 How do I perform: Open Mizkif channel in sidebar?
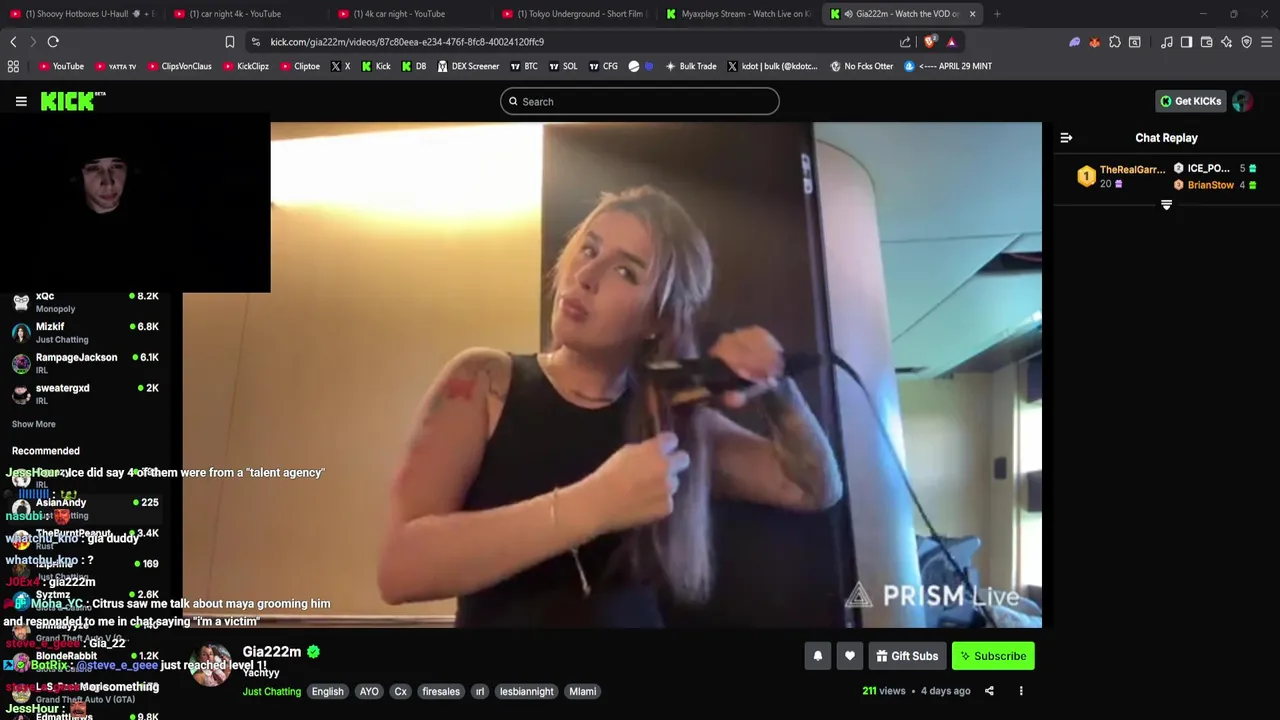(85, 332)
